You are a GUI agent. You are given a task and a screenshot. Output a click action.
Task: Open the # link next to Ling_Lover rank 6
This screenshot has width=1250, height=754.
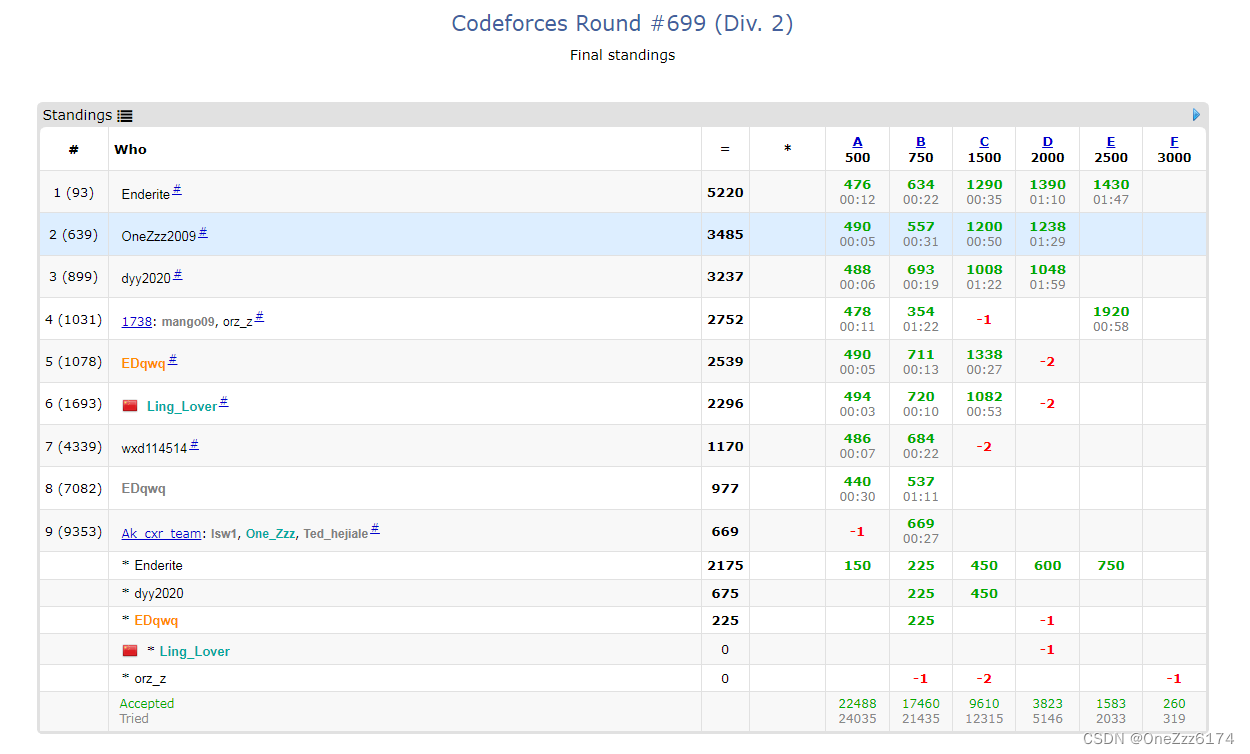(x=224, y=402)
